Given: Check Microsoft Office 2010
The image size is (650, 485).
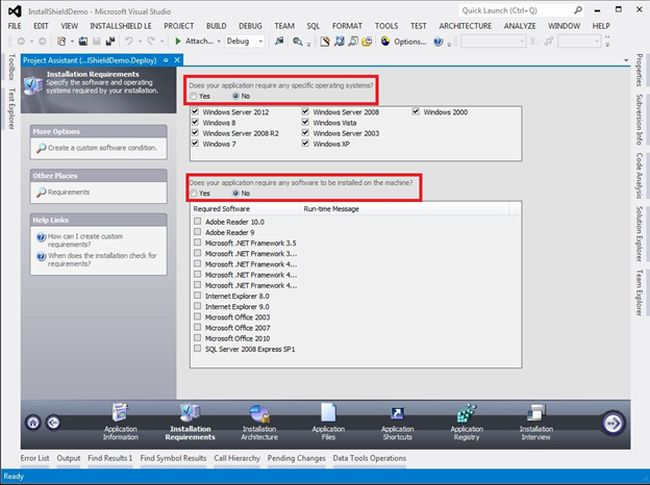Looking at the screenshot, I should point(197,338).
